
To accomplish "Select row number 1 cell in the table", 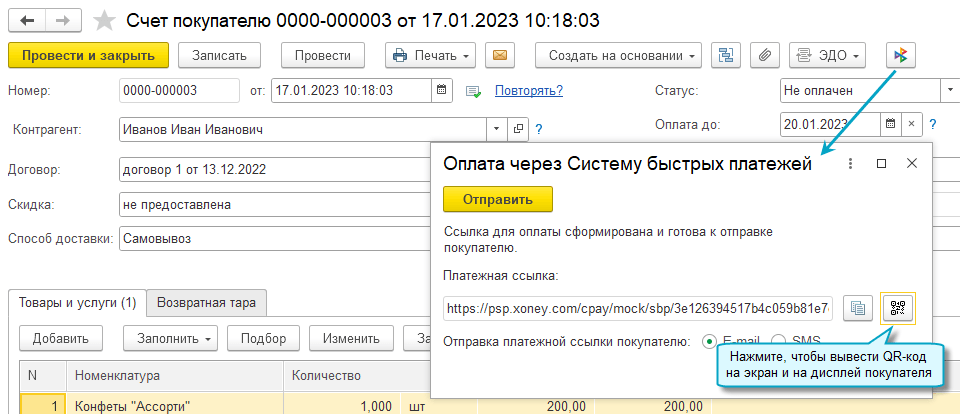I will [42, 405].
